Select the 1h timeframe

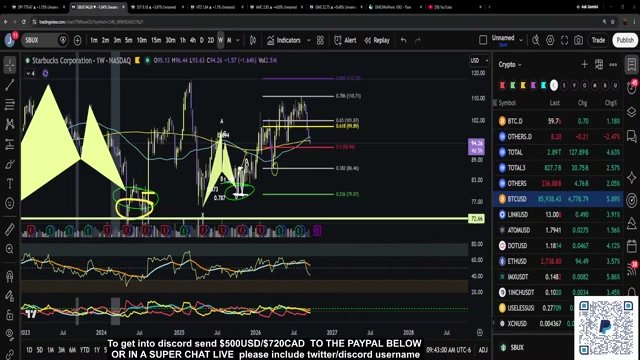coord(183,40)
